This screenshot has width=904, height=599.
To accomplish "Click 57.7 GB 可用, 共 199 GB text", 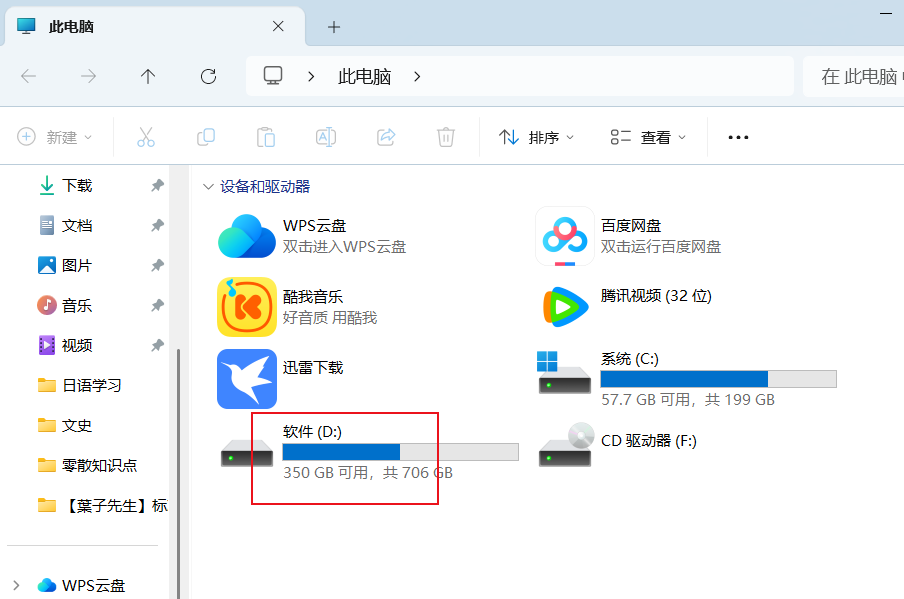I will [x=688, y=400].
